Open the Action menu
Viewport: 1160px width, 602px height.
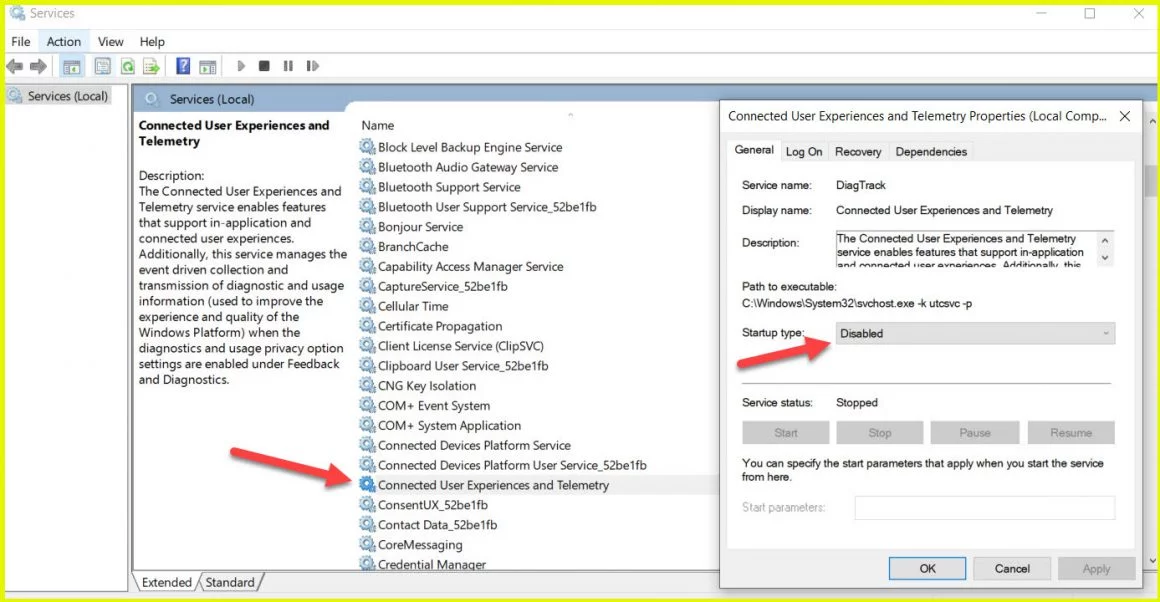point(64,41)
